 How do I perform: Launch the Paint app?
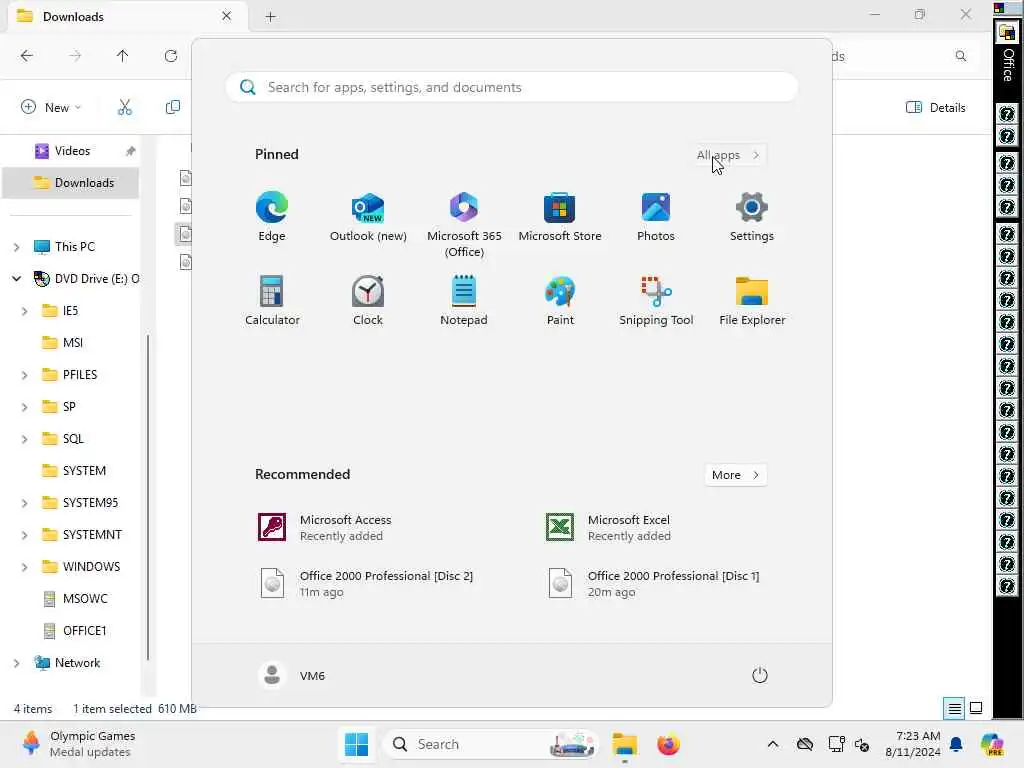pyautogui.click(x=560, y=300)
